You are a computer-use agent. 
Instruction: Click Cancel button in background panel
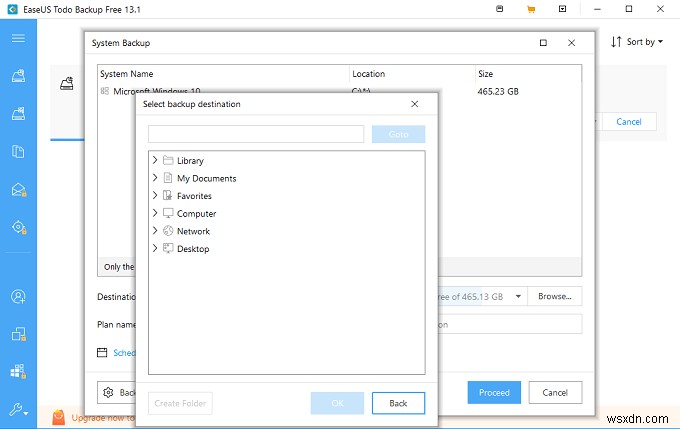pyautogui.click(x=629, y=122)
